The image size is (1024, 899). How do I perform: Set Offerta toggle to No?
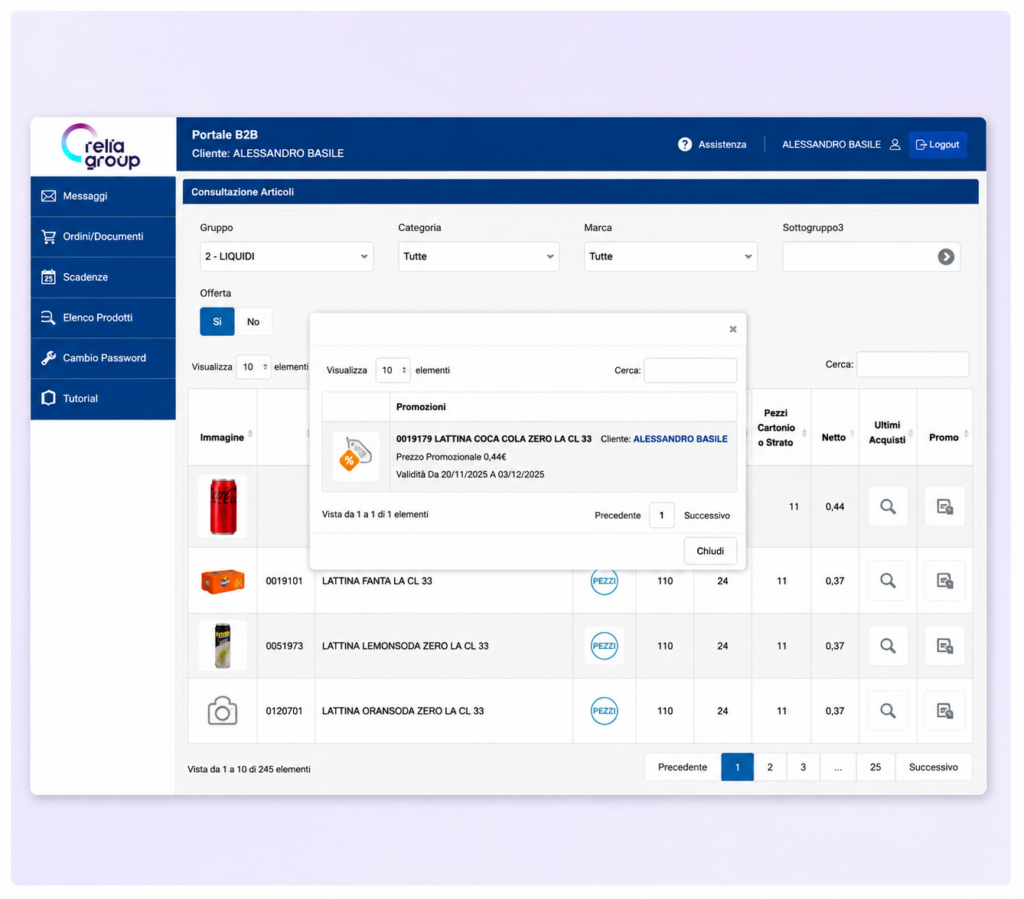click(253, 322)
